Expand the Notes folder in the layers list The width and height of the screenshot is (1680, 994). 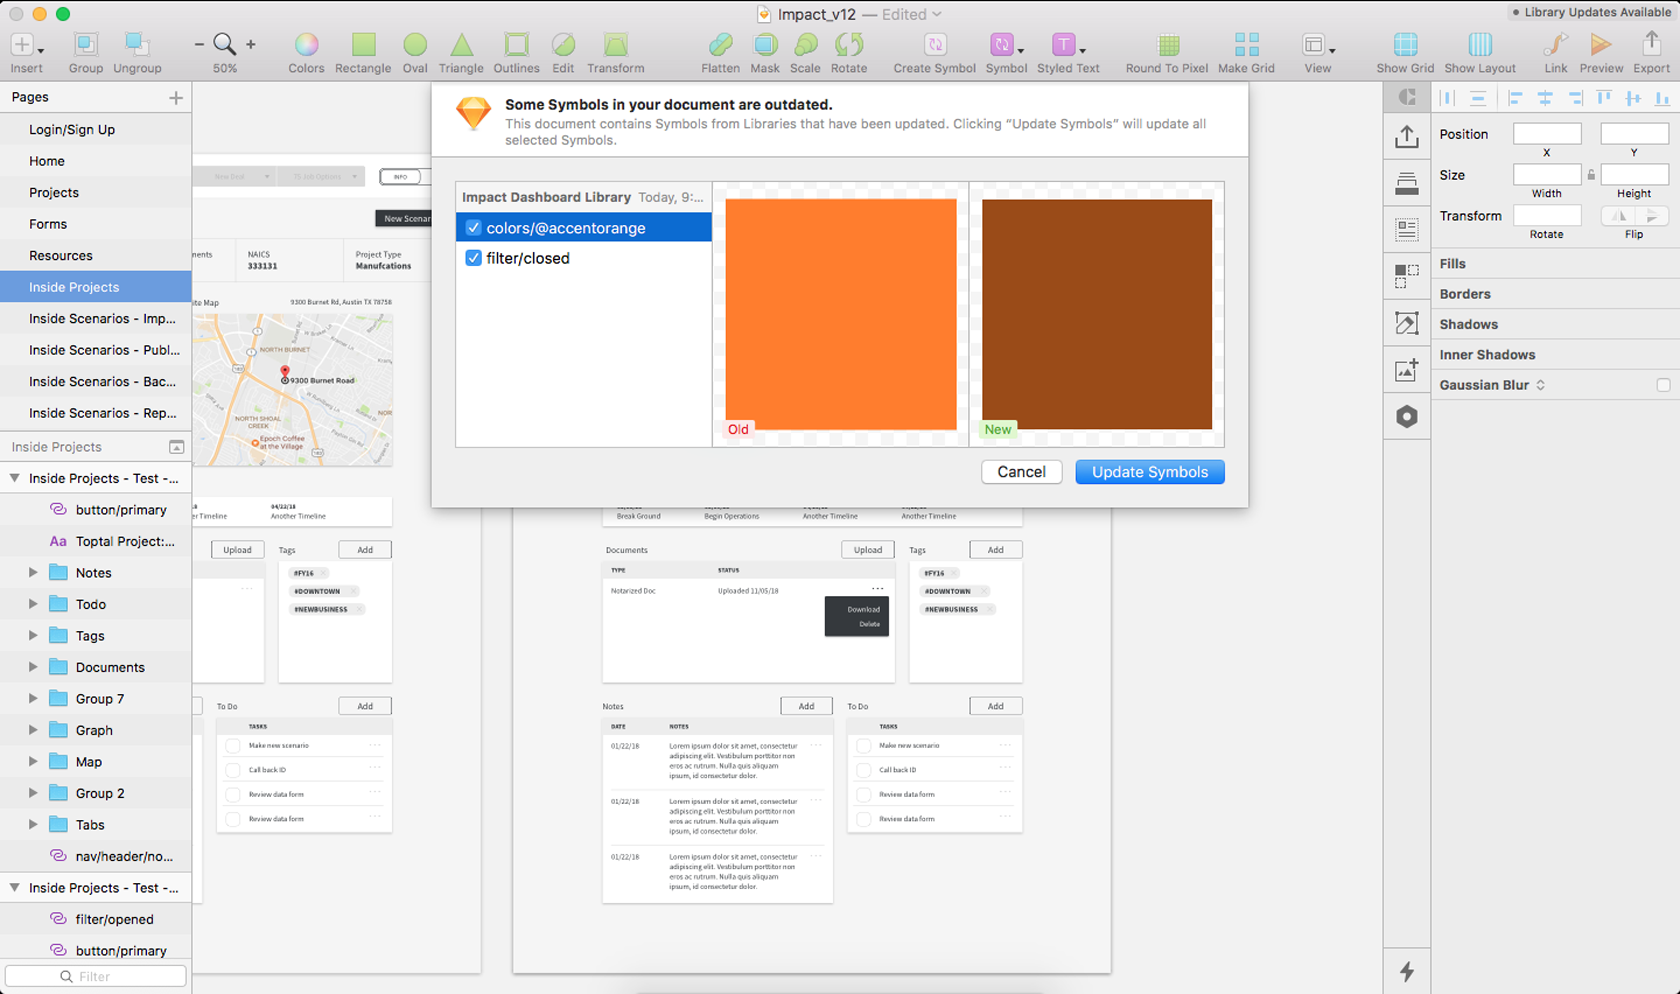pyautogui.click(x=33, y=572)
